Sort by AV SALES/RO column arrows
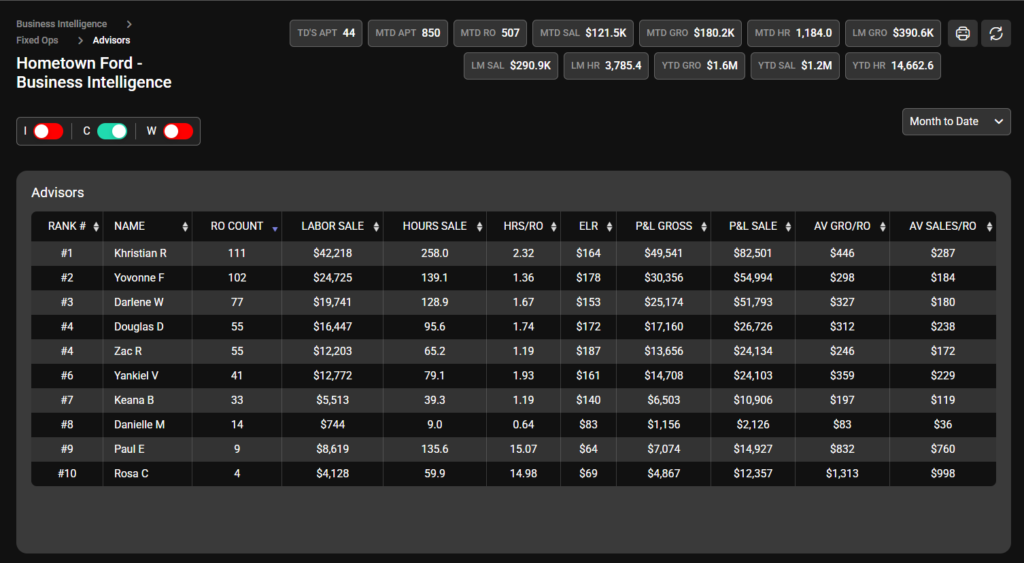 tap(989, 227)
